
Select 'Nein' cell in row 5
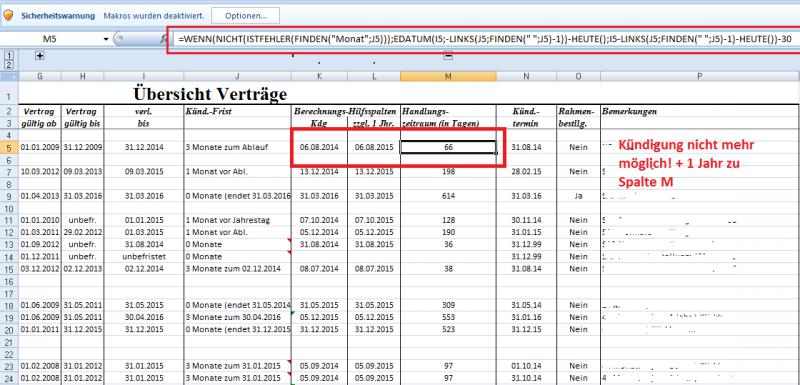pos(579,147)
